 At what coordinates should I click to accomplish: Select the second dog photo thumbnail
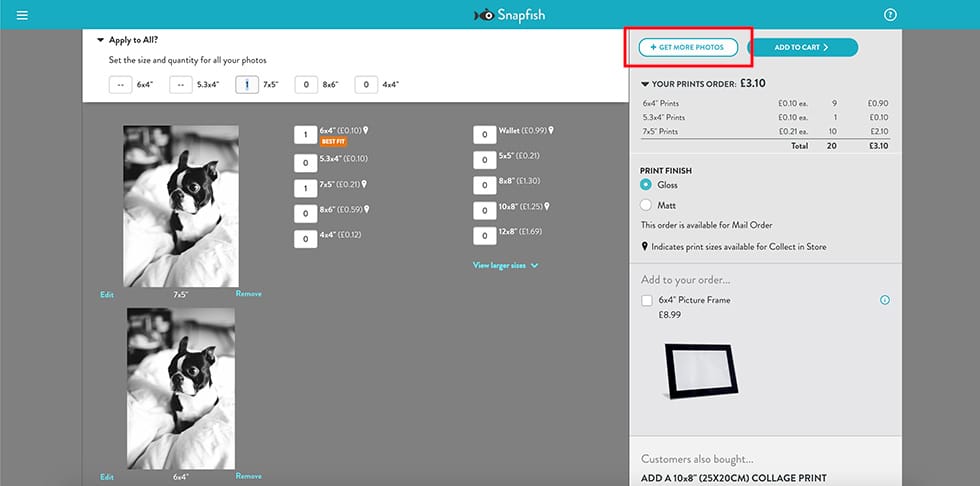[x=181, y=389]
